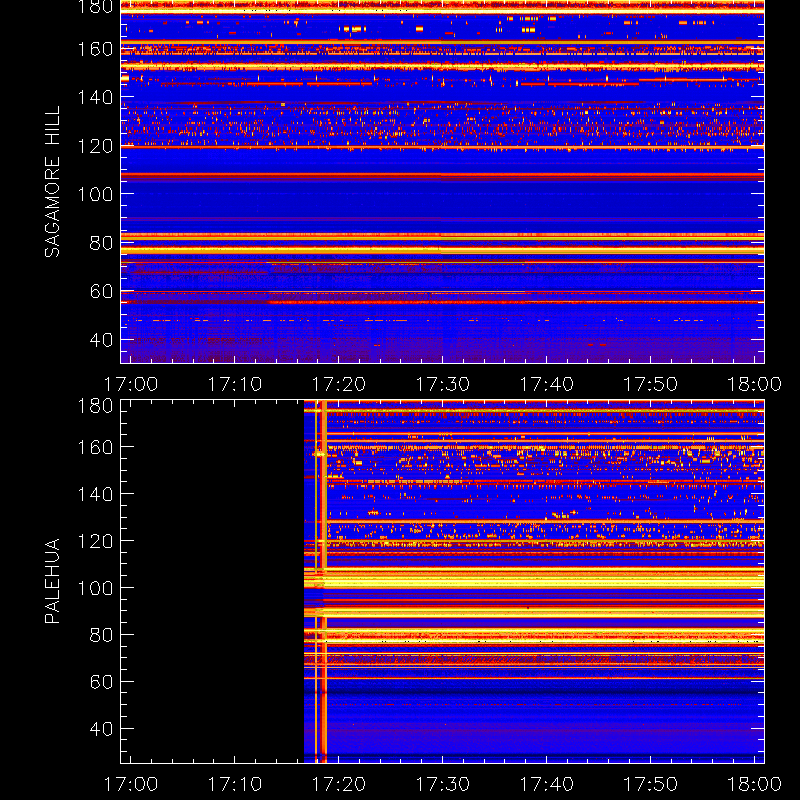This screenshot has width=800, height=800.
Task: Click 17:10 time label under Palehua plot
Action: [235, 784]
